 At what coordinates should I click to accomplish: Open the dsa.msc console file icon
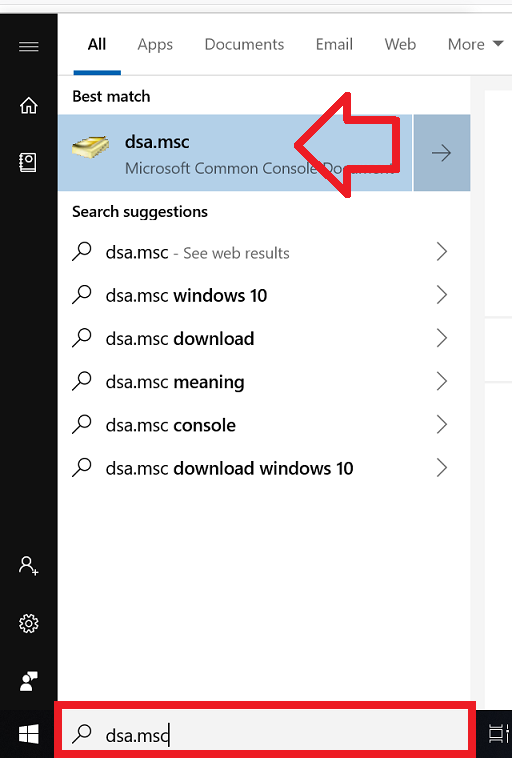pyautogui.click(x=90, y=147)
